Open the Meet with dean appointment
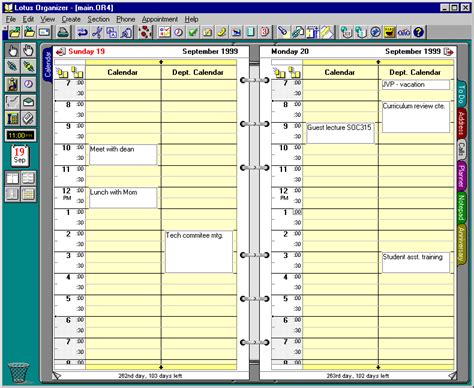This screenshot has width=474, height=388. click(x=123, y=154)
